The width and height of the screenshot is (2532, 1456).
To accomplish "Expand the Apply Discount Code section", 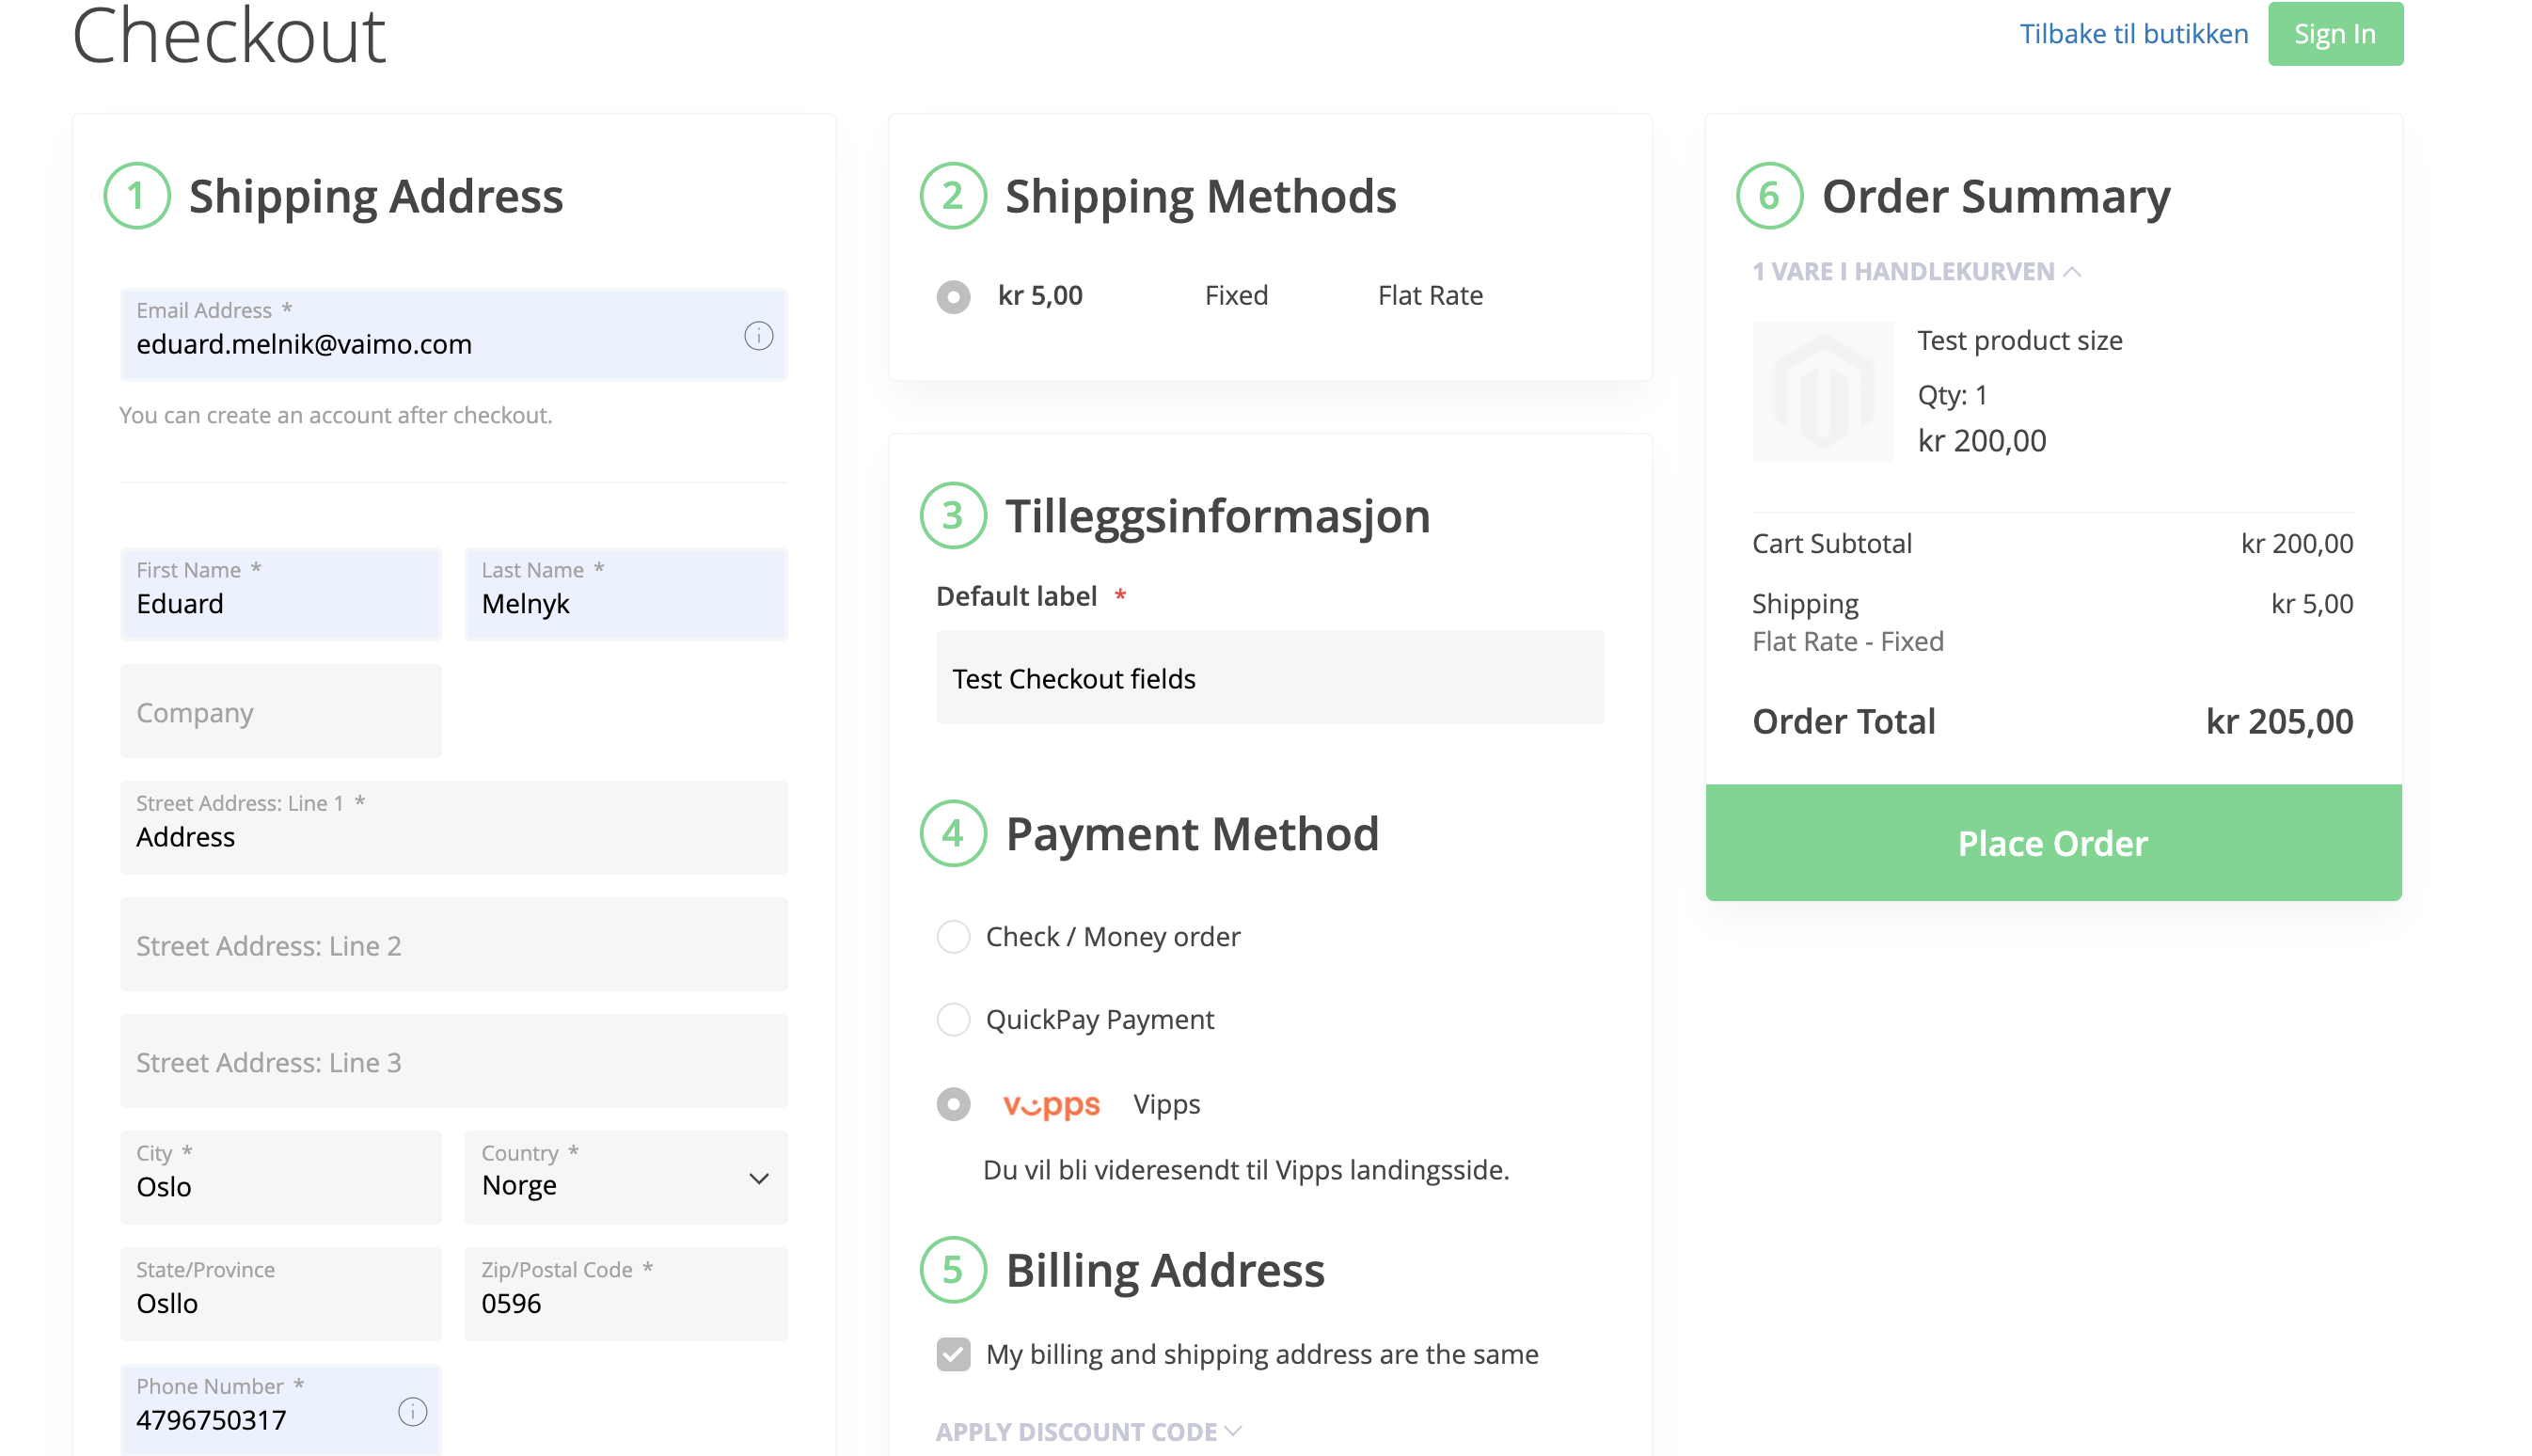I will pyautogui.click(x=1087, y=1431).
